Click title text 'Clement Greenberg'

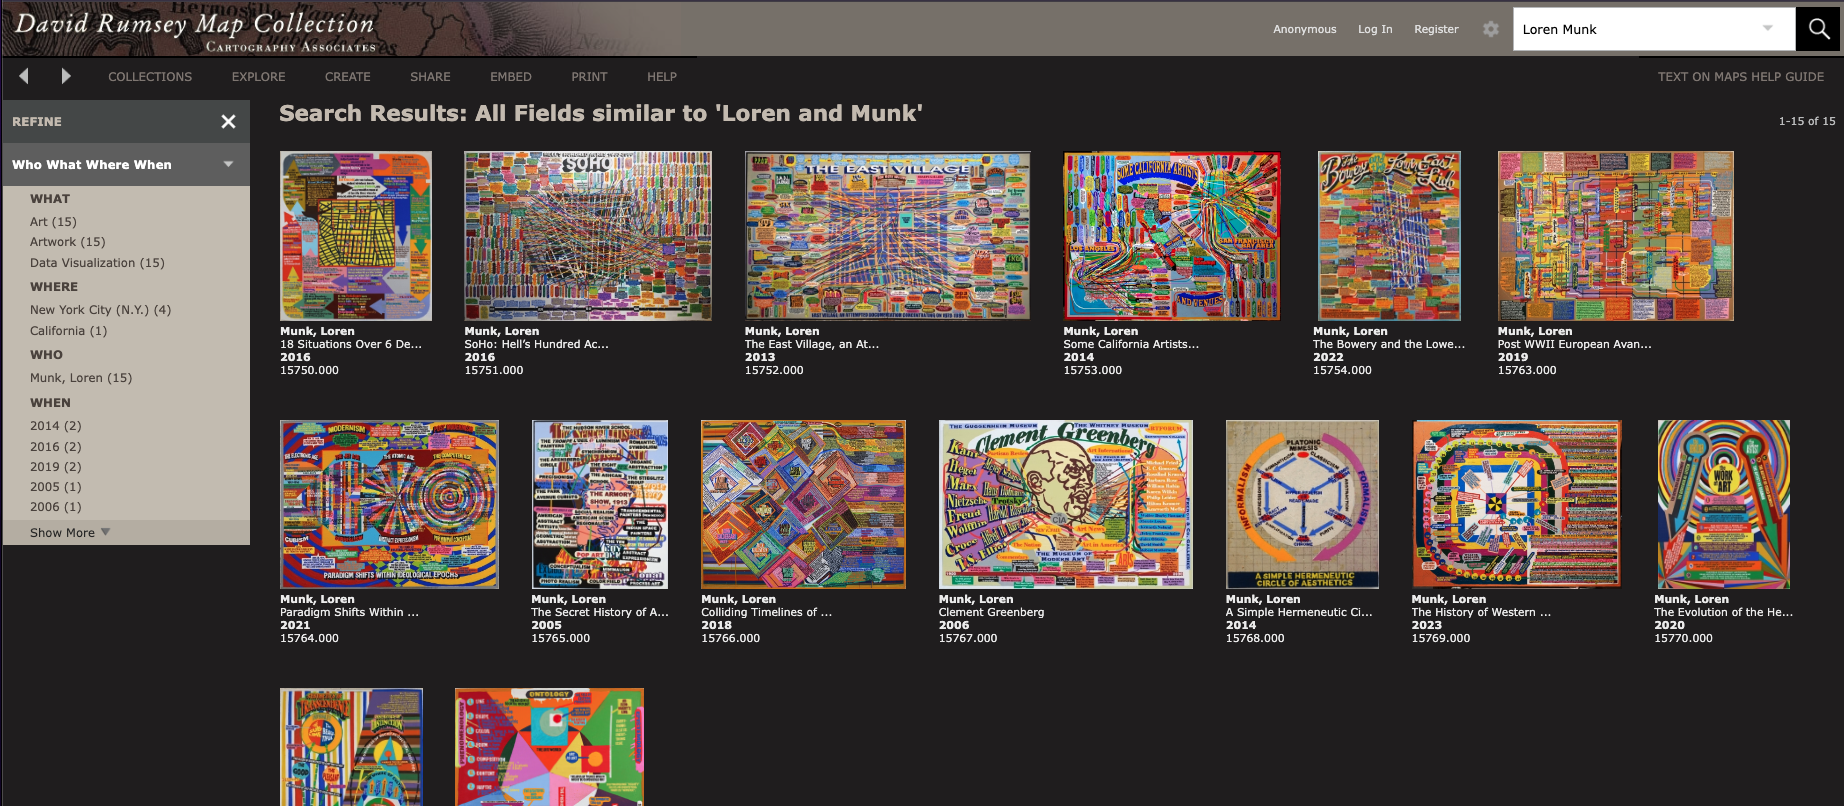(991, 612)
